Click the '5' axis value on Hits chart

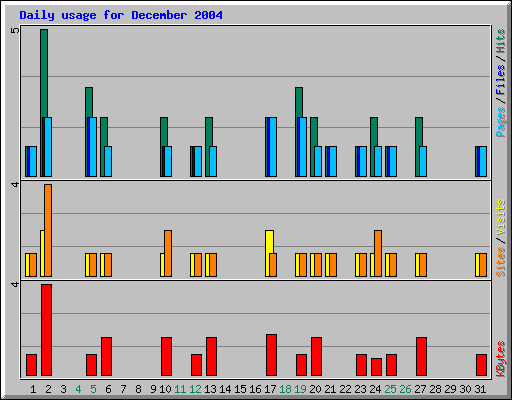point(15,30)
